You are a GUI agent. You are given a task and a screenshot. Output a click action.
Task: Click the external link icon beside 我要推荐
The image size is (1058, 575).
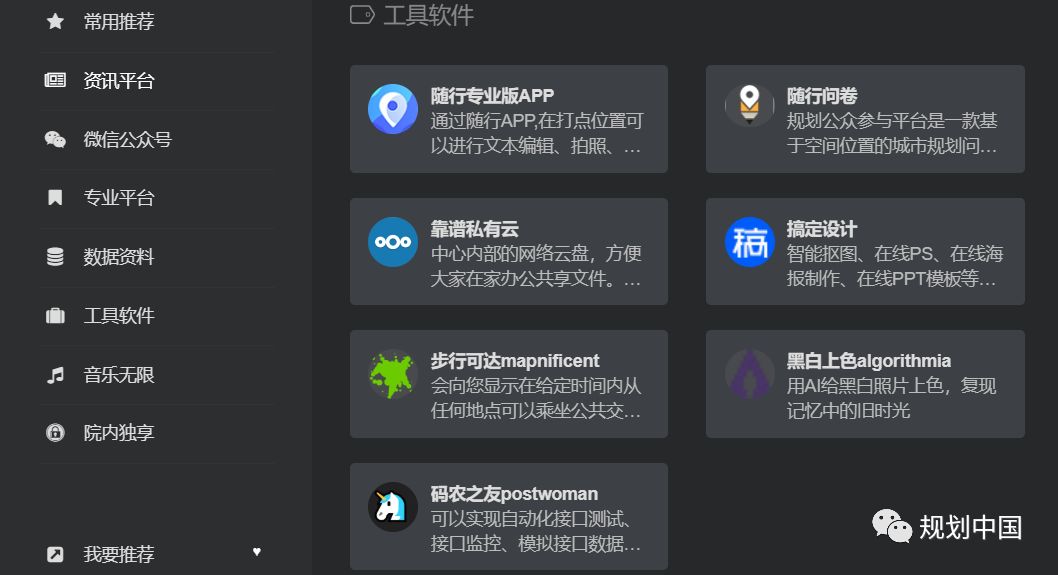(x=55, y=554)
